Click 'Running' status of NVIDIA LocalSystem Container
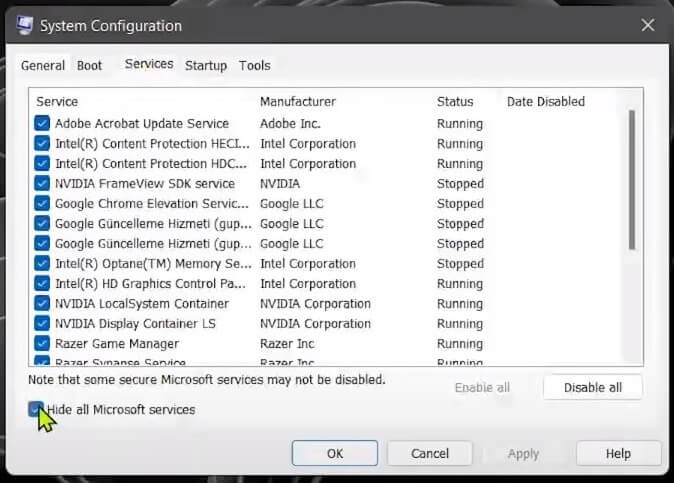The image size is (674, 483). [x=460, y=303]
